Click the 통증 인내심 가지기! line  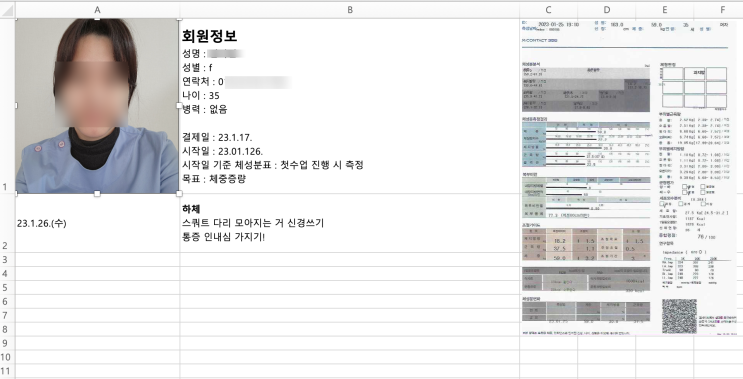223,236
